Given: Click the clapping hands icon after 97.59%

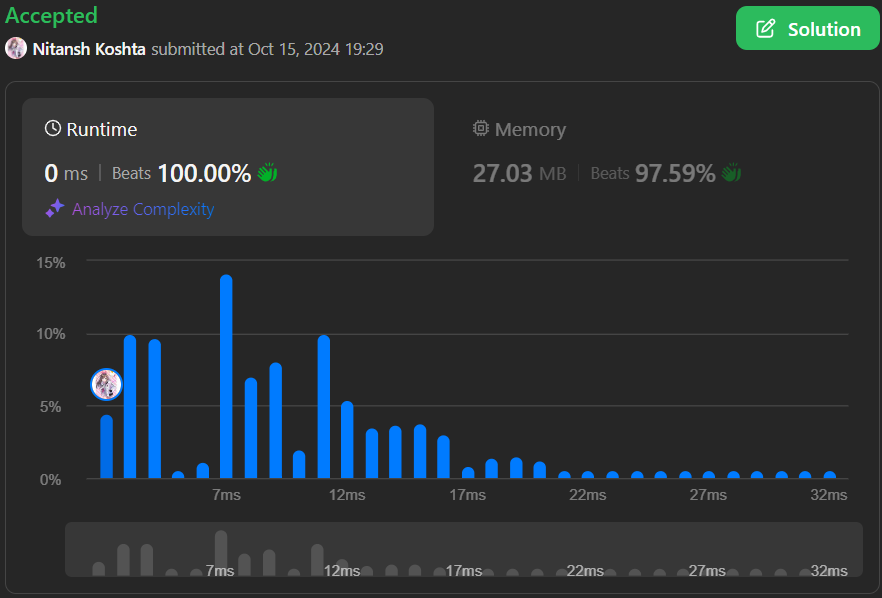Looking at the screenshot, I should click(732, 173).
